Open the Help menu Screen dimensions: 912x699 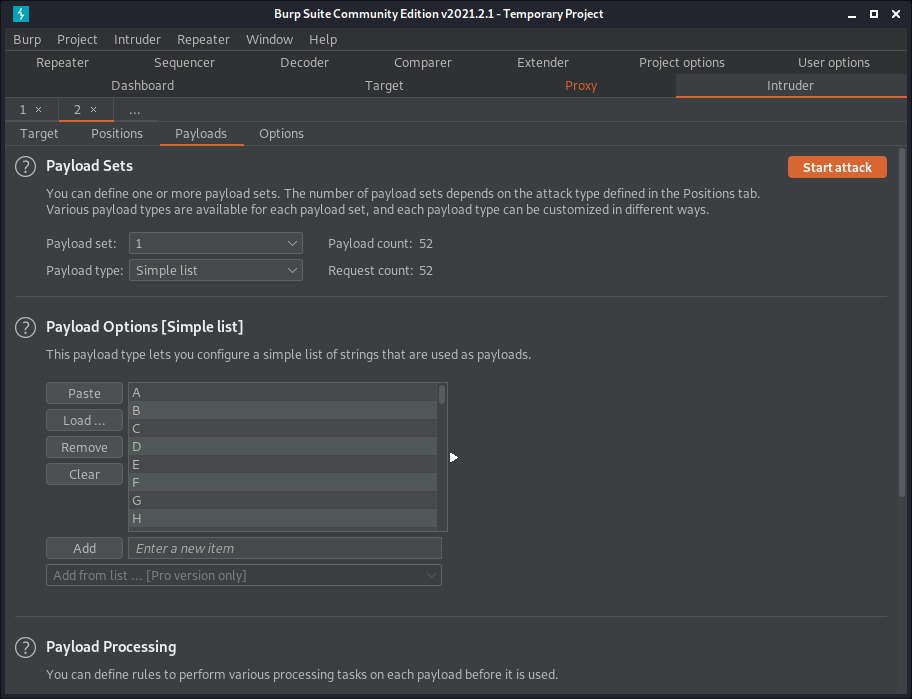tap(323, 40)
